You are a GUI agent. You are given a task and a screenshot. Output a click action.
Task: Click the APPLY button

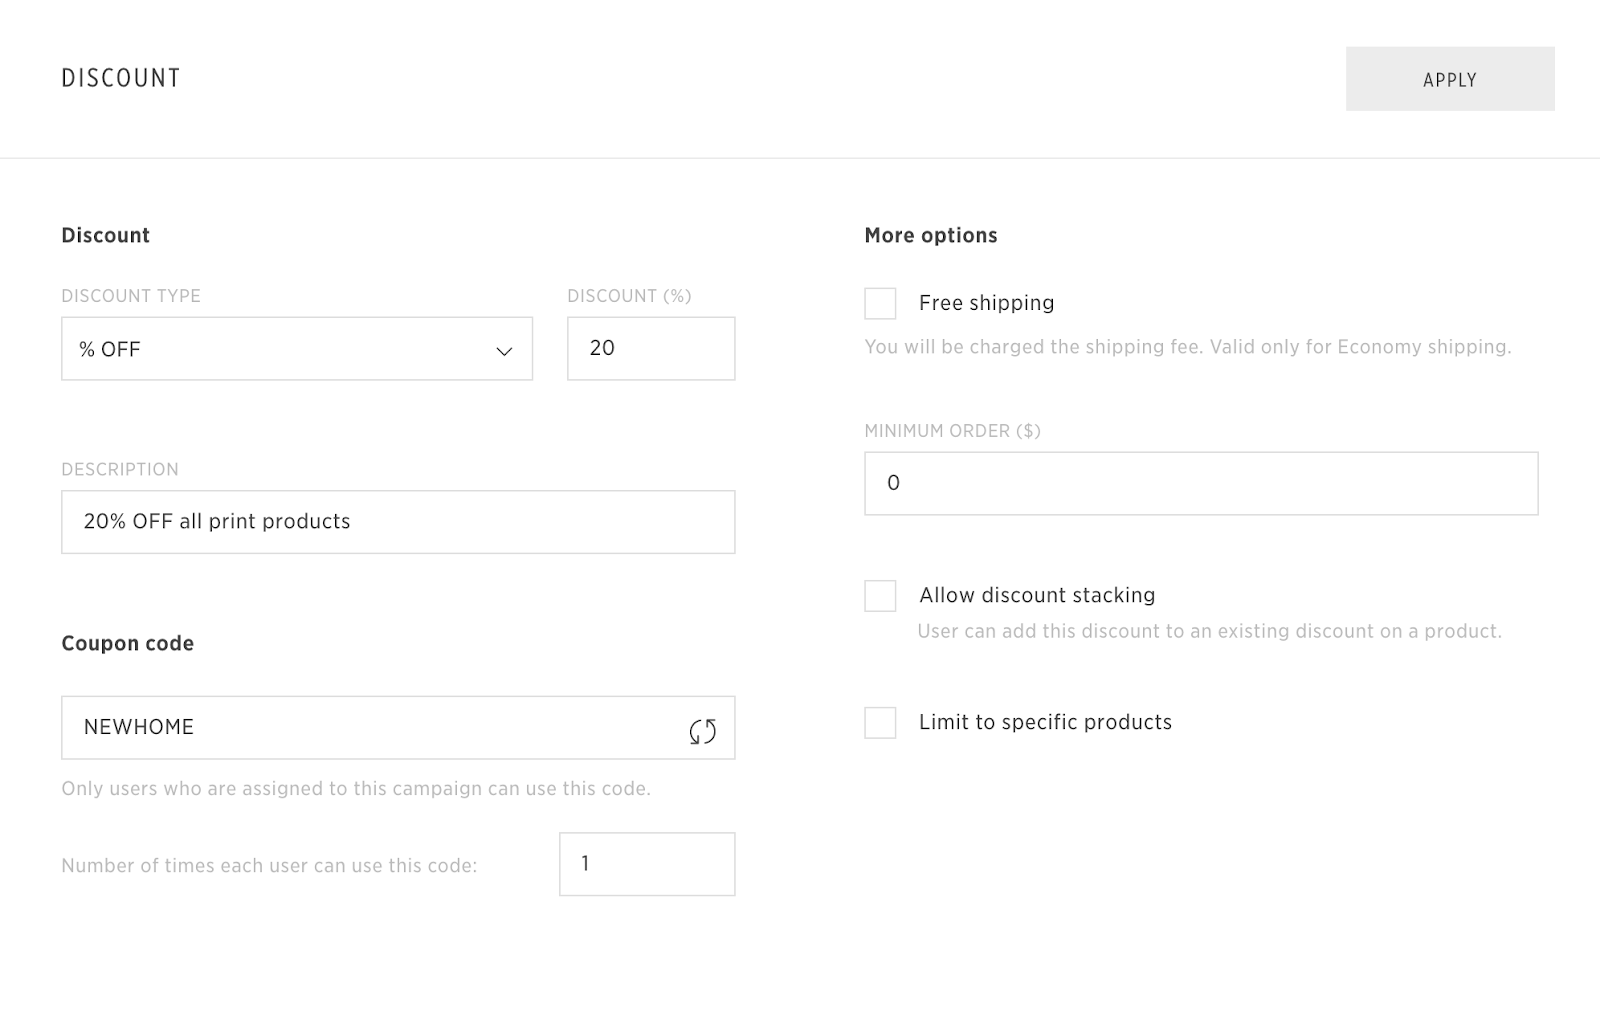point(1449,79)
